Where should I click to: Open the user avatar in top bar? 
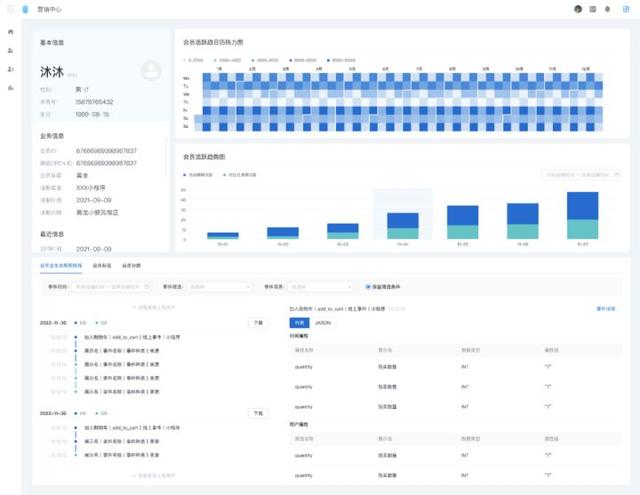pyautogui.click(x=578, y=9)
